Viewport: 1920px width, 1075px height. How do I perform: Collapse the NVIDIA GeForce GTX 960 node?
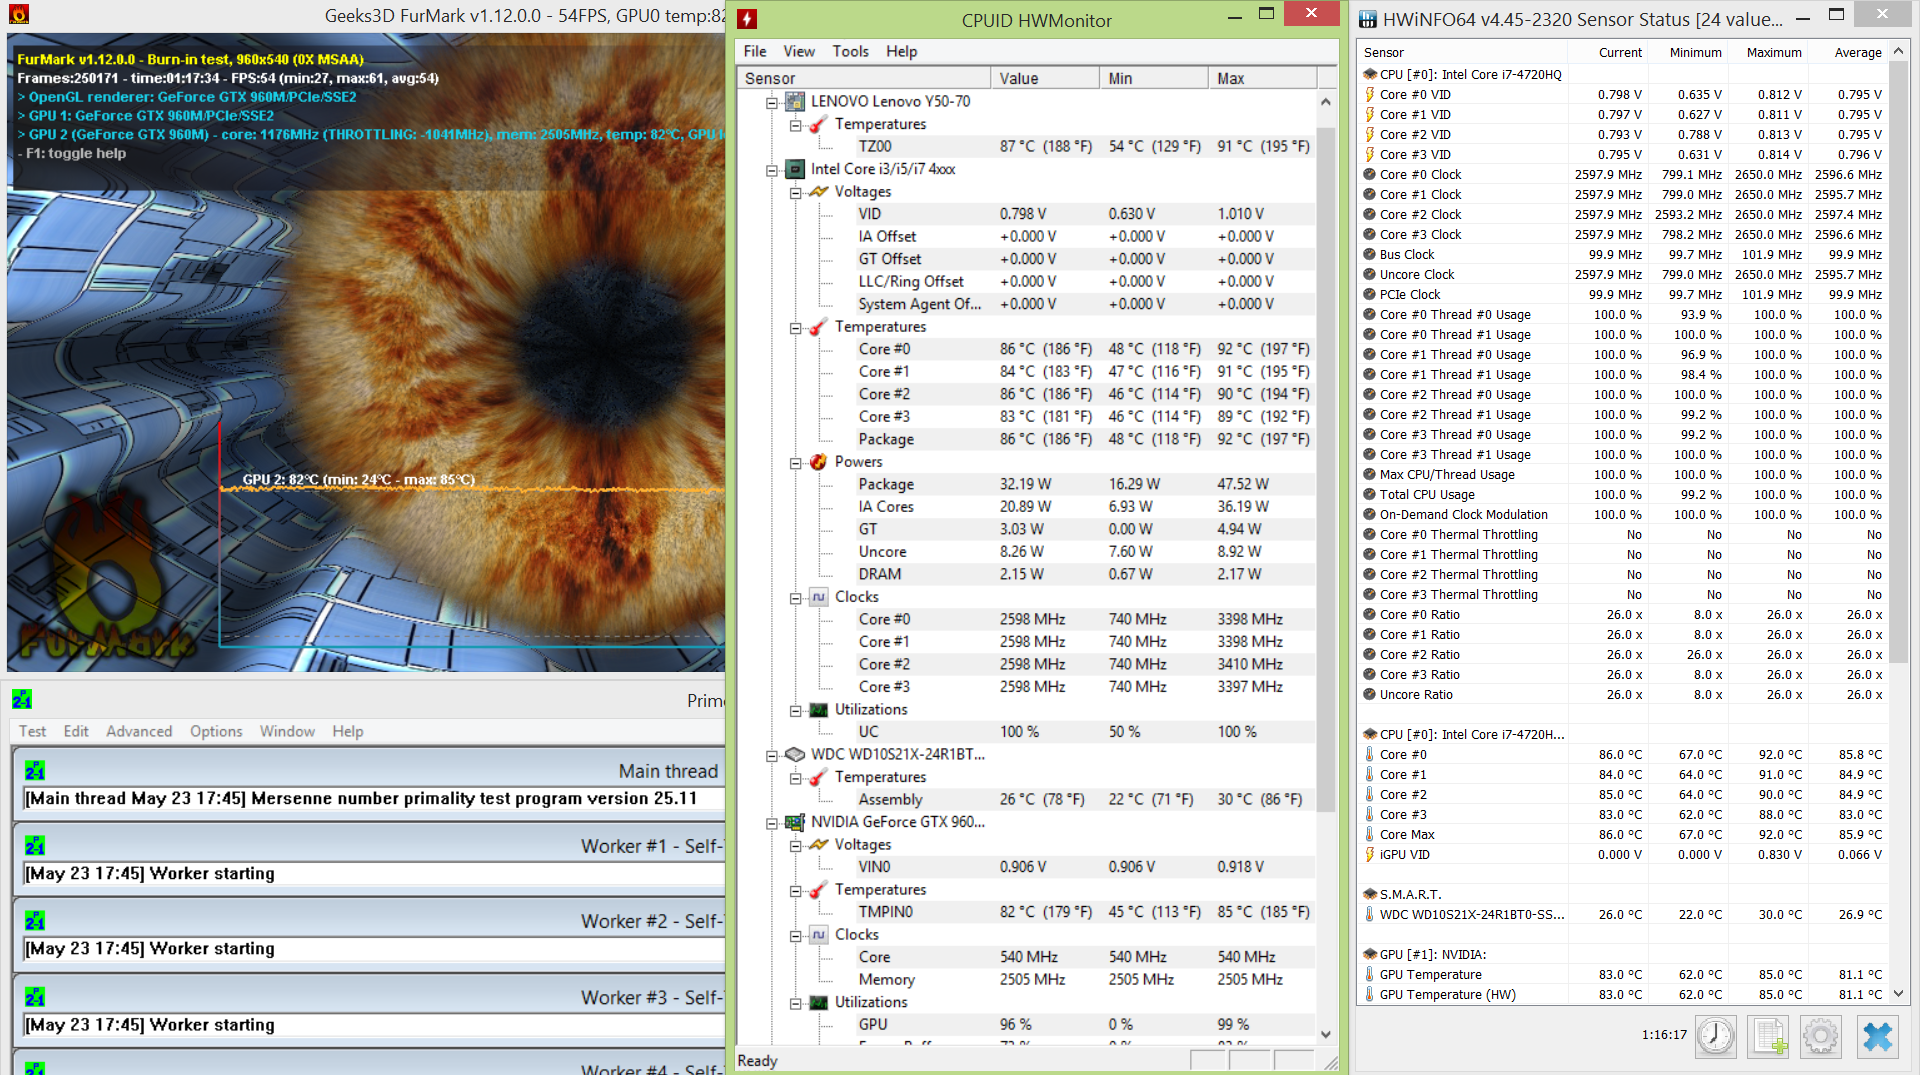point(772,823)
